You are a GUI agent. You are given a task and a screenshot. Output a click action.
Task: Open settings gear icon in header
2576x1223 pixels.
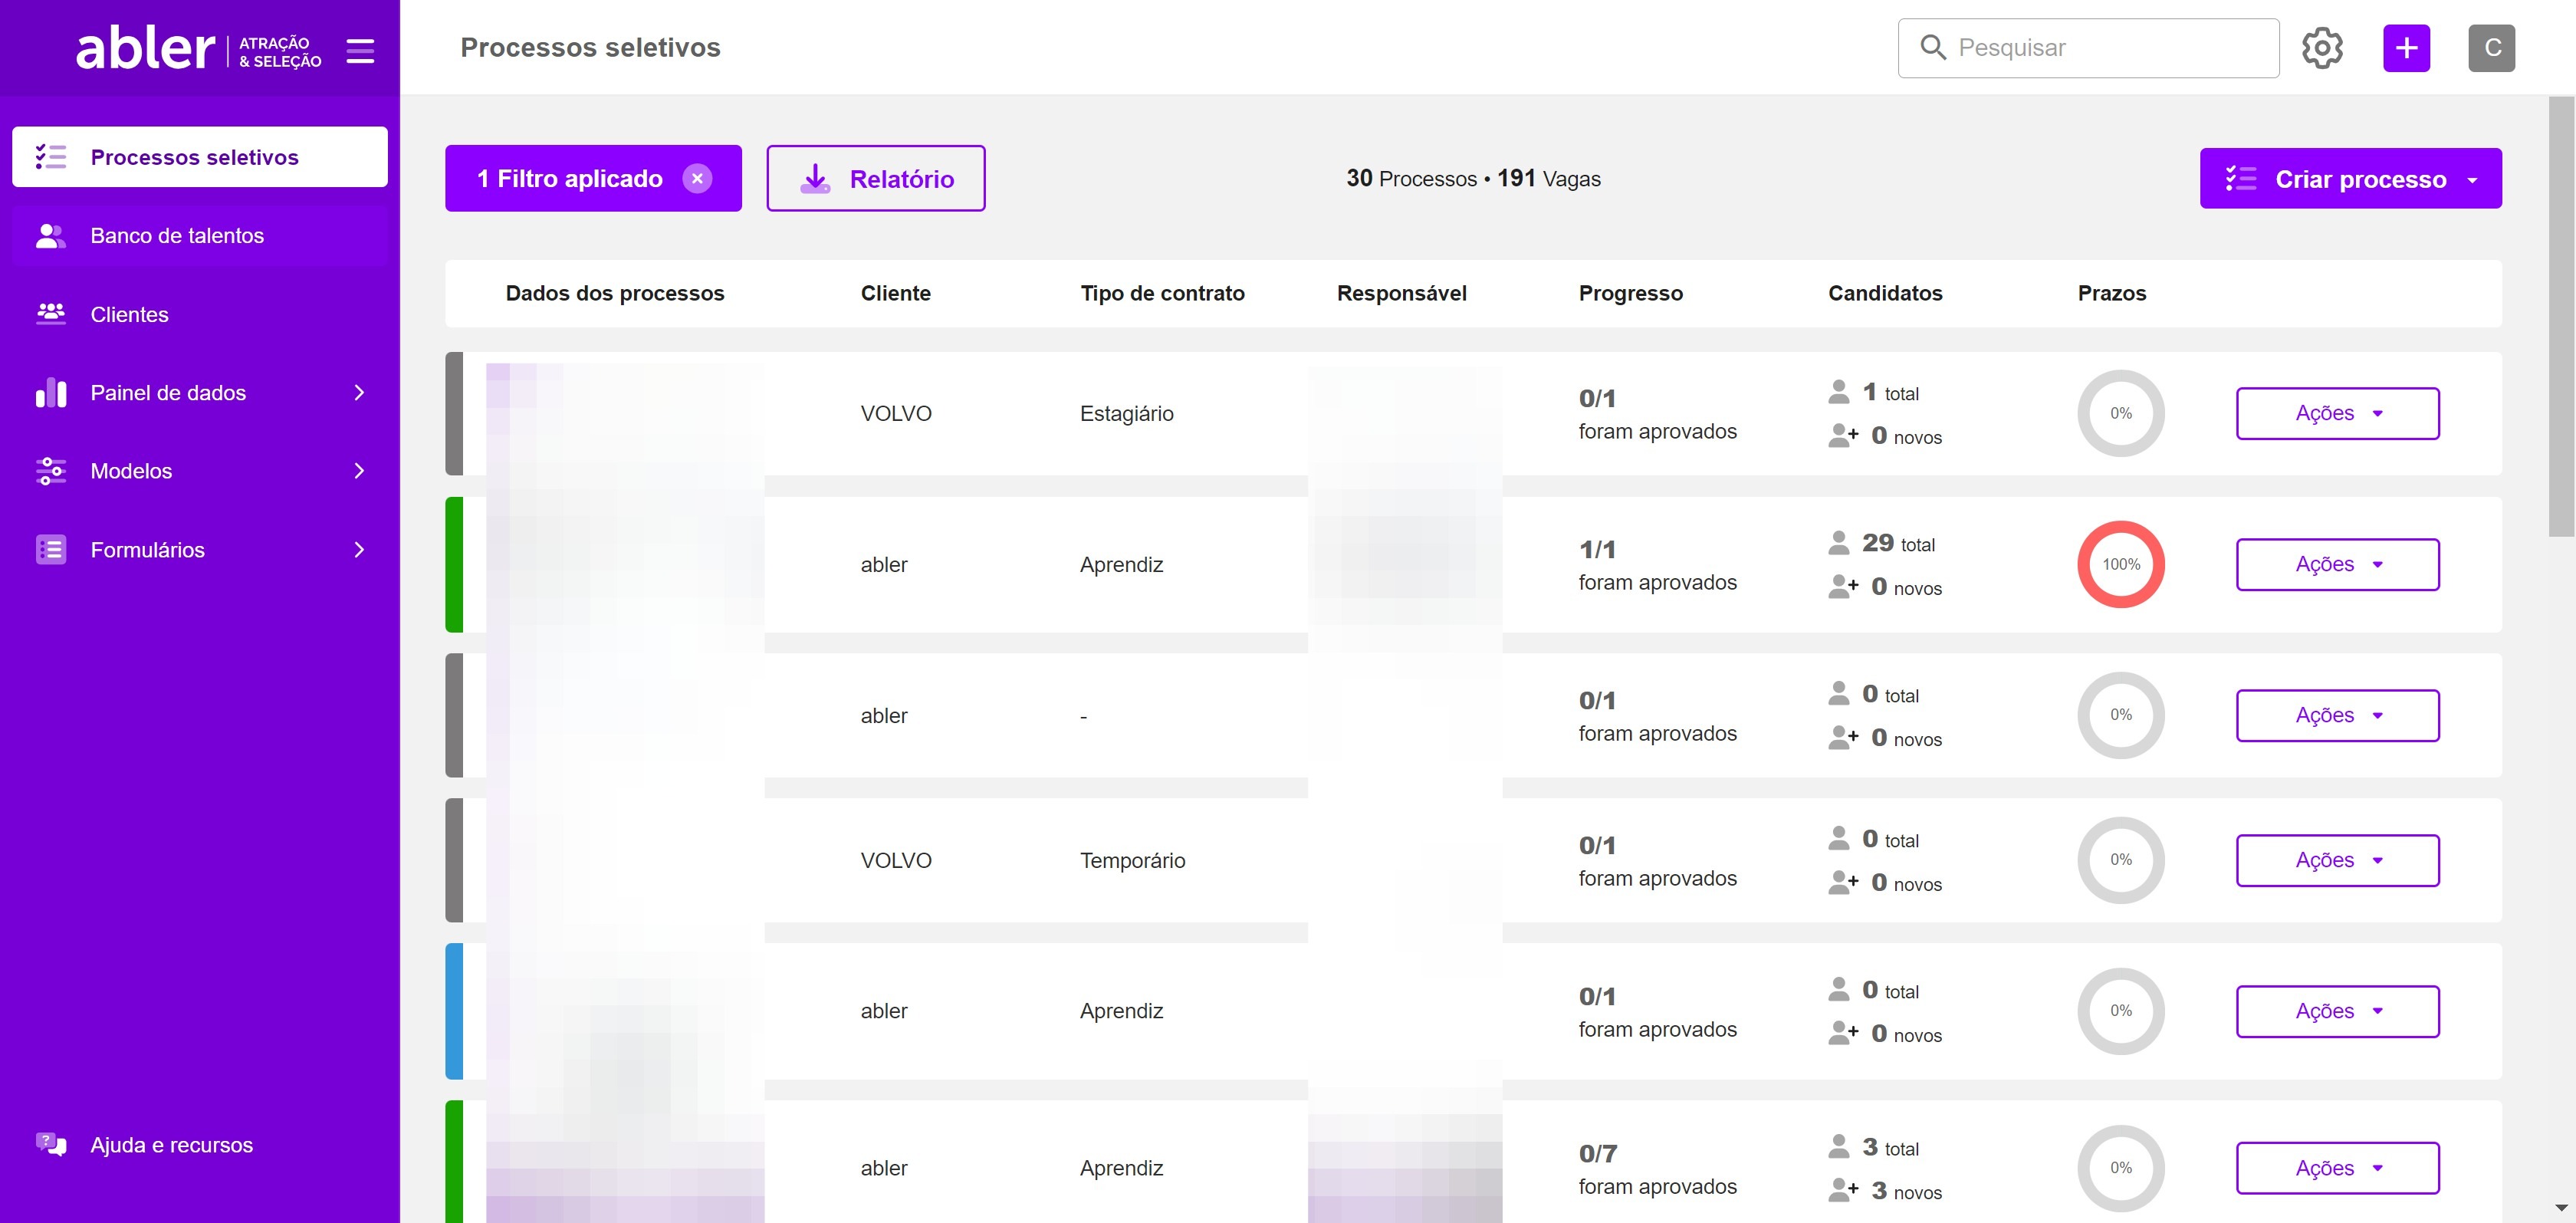2321,48
